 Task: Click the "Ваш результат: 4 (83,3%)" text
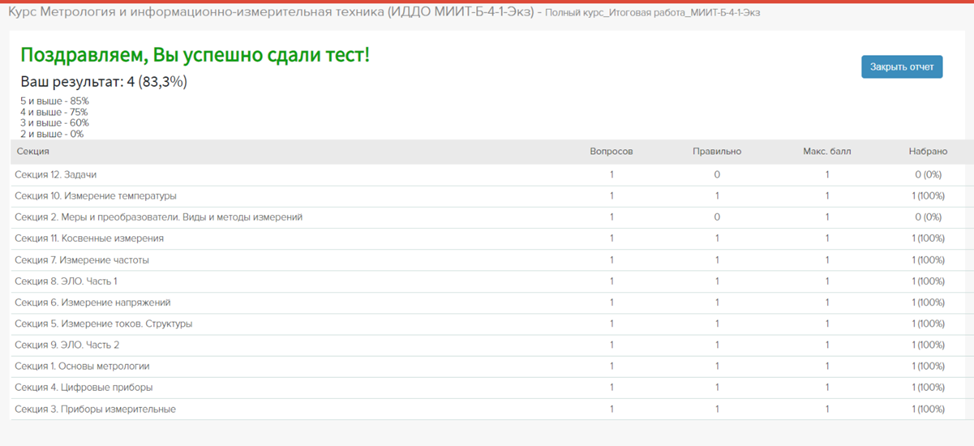(104, 82)
